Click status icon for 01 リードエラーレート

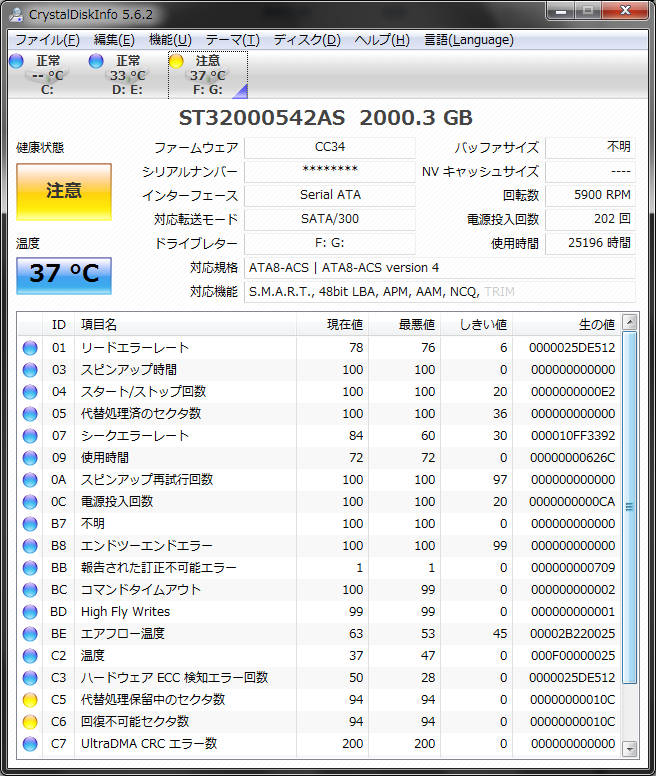(30, 348)
